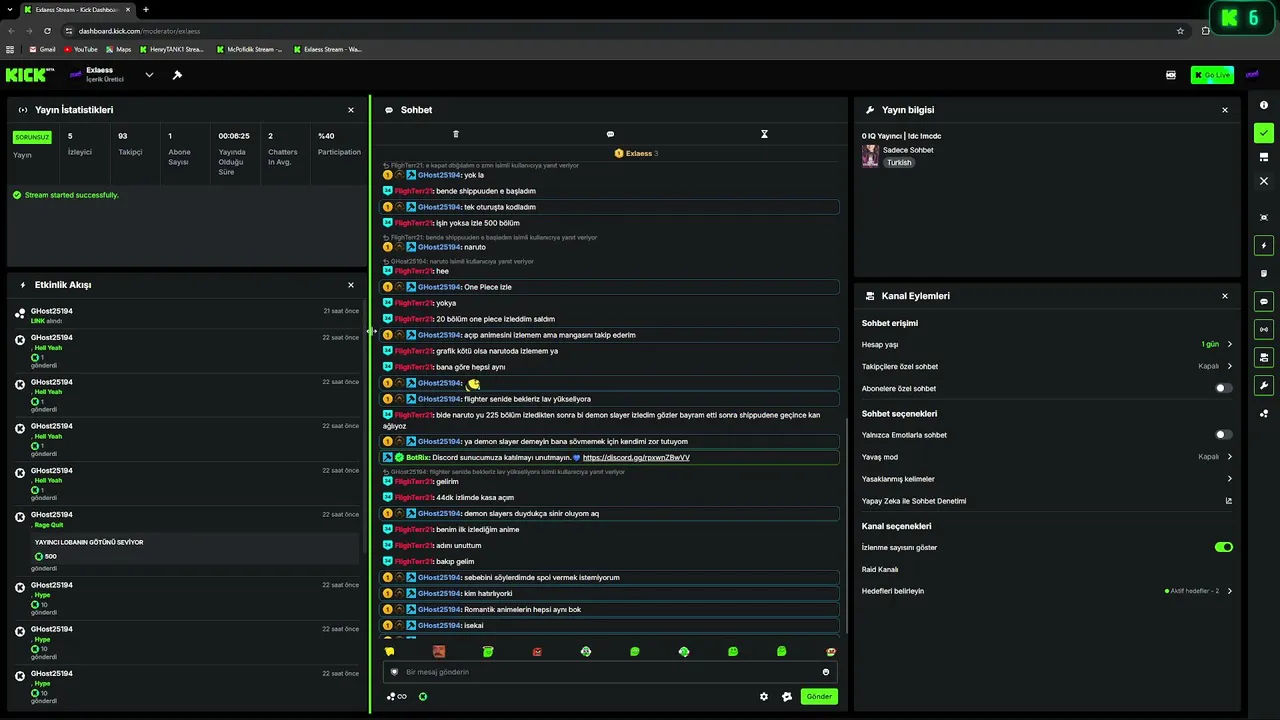Screen dimensions: 1280x720
Task: Toggle Yalnızca Emotlarla sohbet switch
Action: 1224,435
